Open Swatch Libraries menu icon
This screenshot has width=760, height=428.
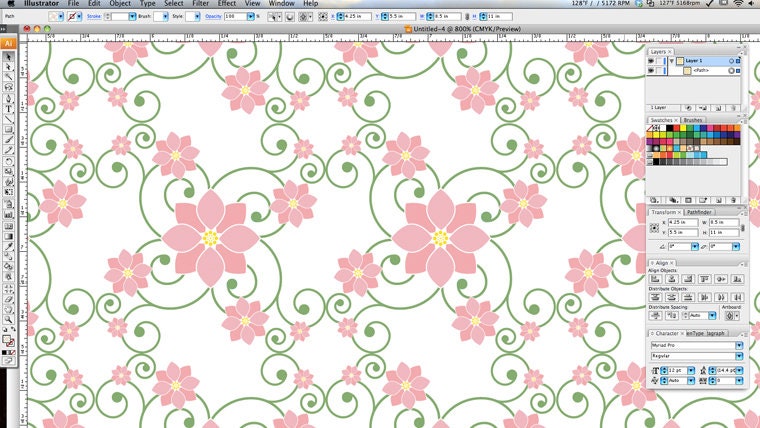(654, 200)
